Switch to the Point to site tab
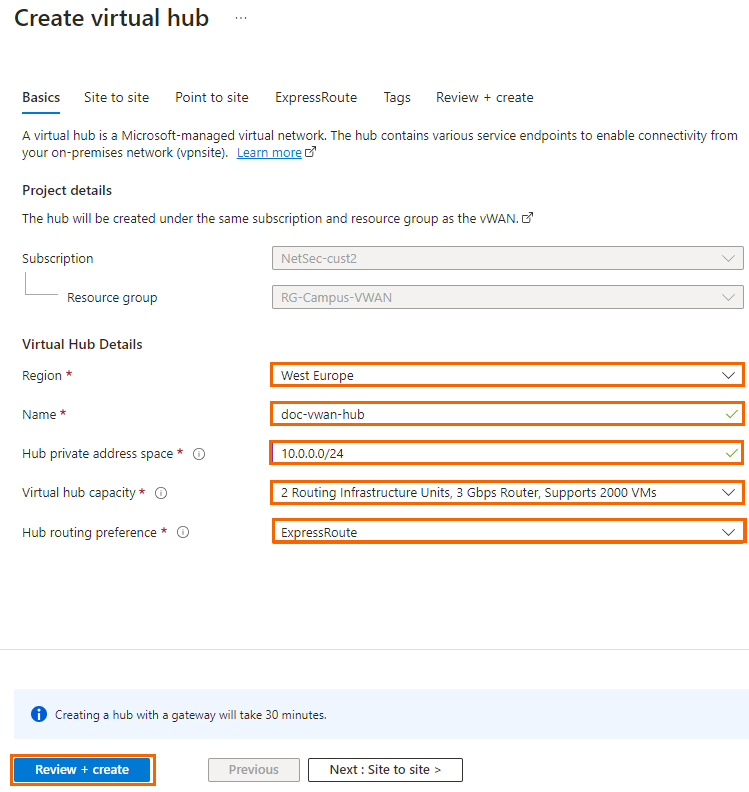This screenshot has height=792, width=749. 212,97
